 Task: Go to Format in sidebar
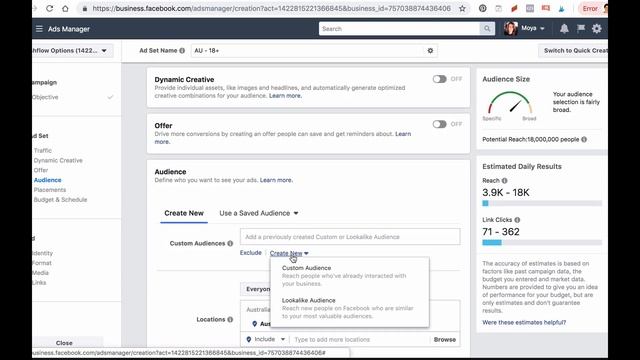(x=42, y=263)
